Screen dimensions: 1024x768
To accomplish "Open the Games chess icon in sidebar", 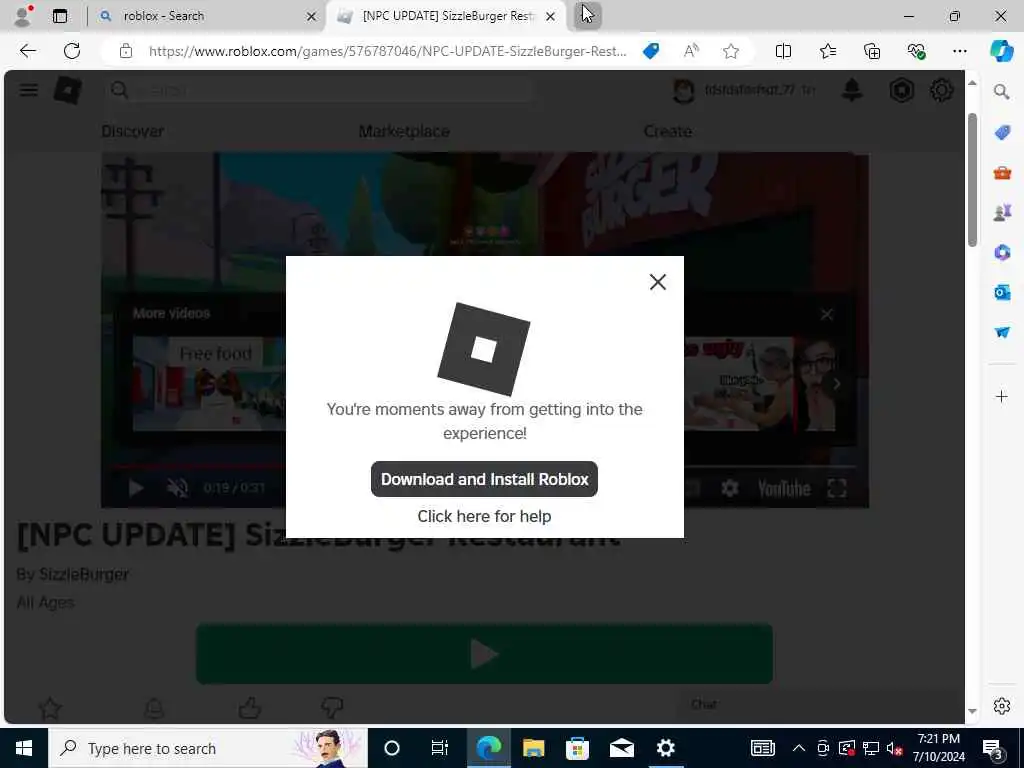I will click(x=1002, y=212).
